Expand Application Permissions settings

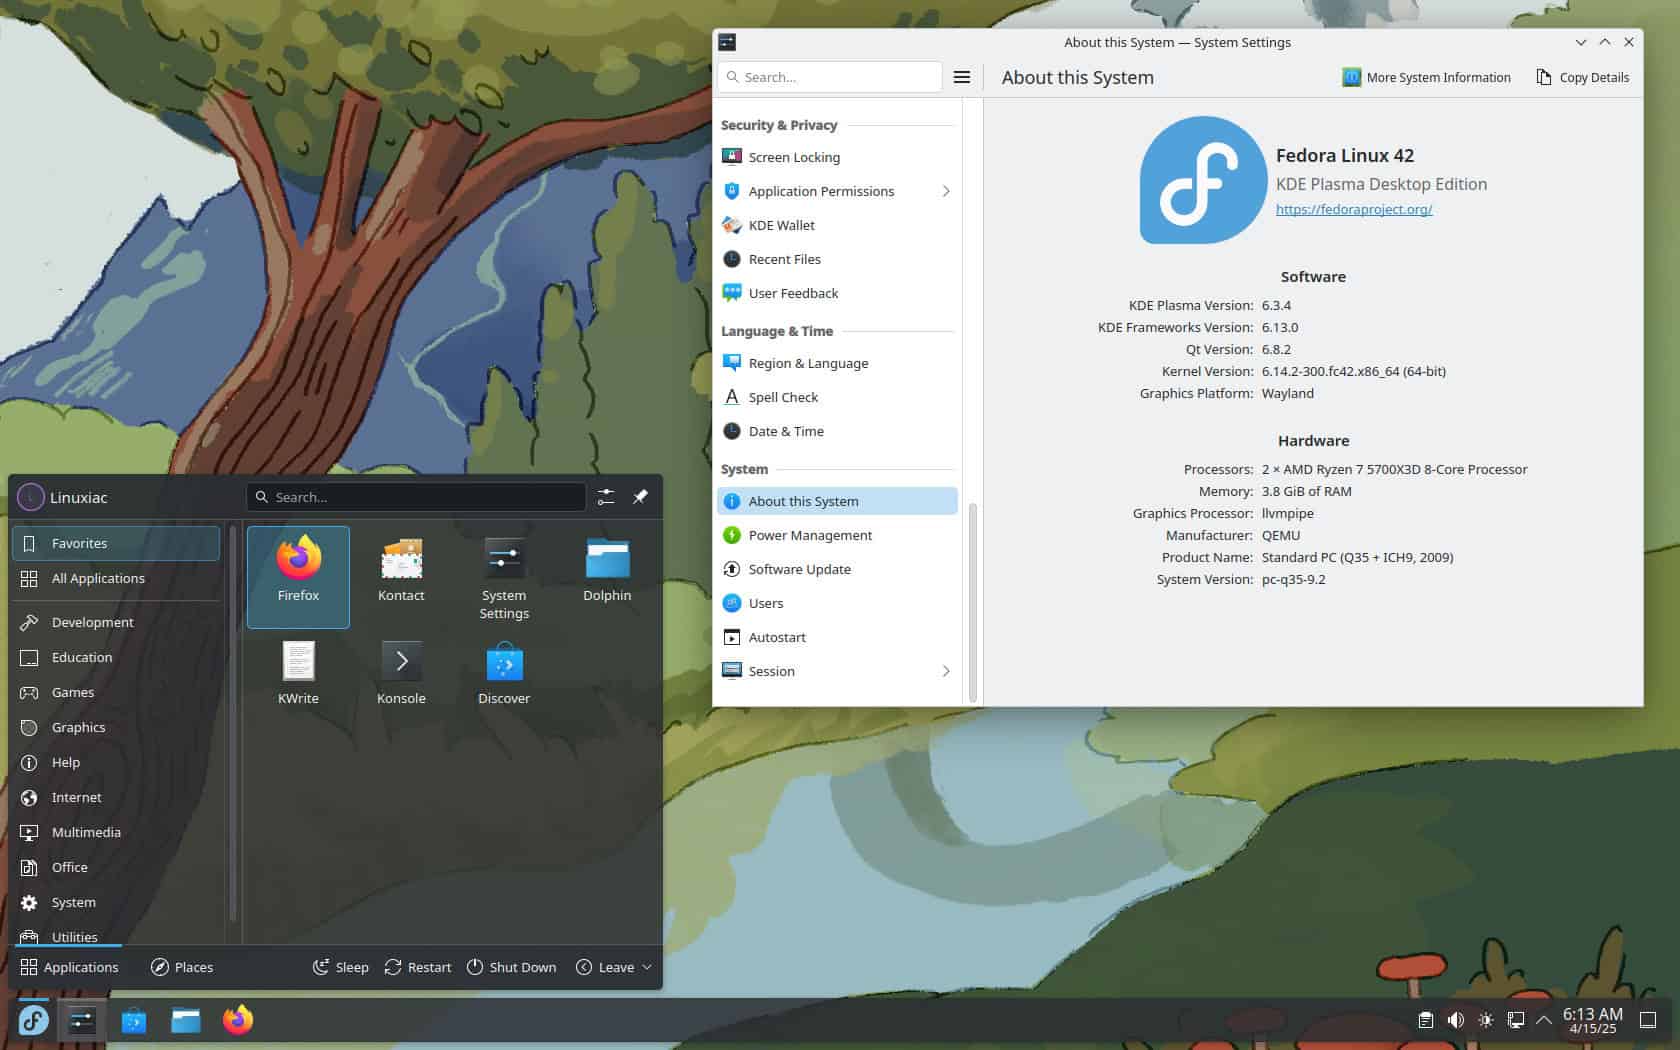tap(945, 191)
